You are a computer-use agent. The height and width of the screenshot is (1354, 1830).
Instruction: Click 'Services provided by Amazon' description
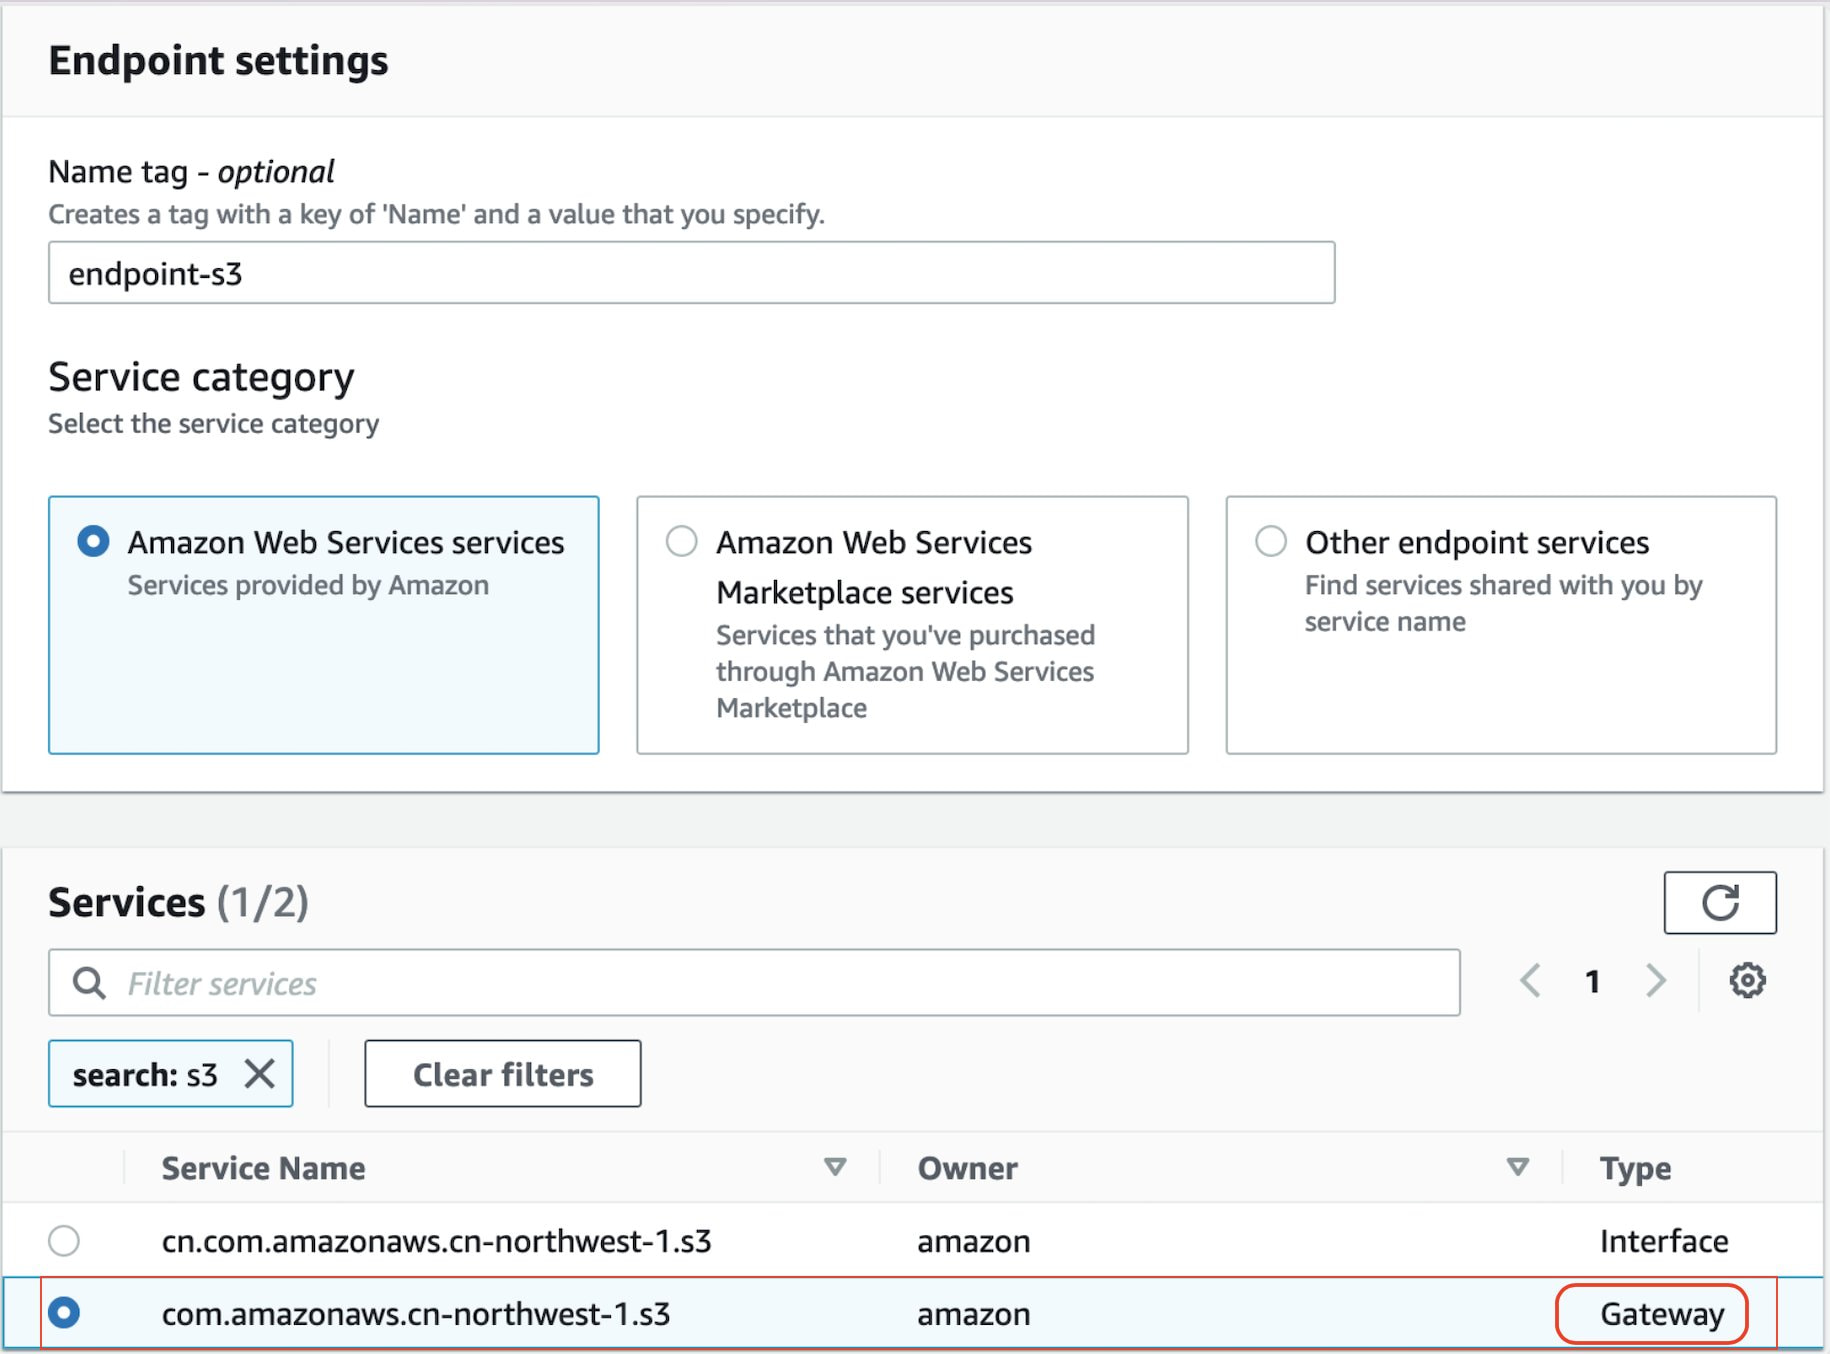[x=308, y=585]
